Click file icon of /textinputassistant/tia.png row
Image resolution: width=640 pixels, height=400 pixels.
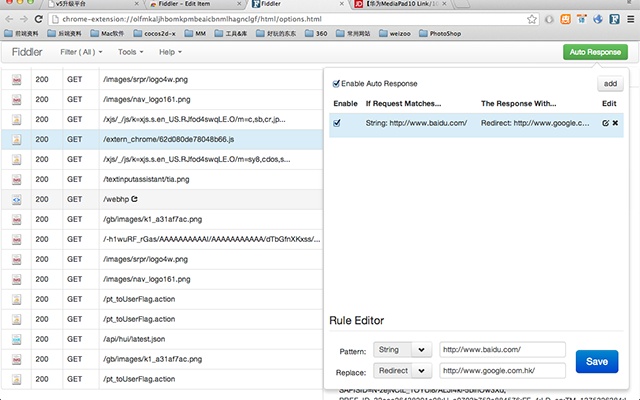(x=16, y=180)
